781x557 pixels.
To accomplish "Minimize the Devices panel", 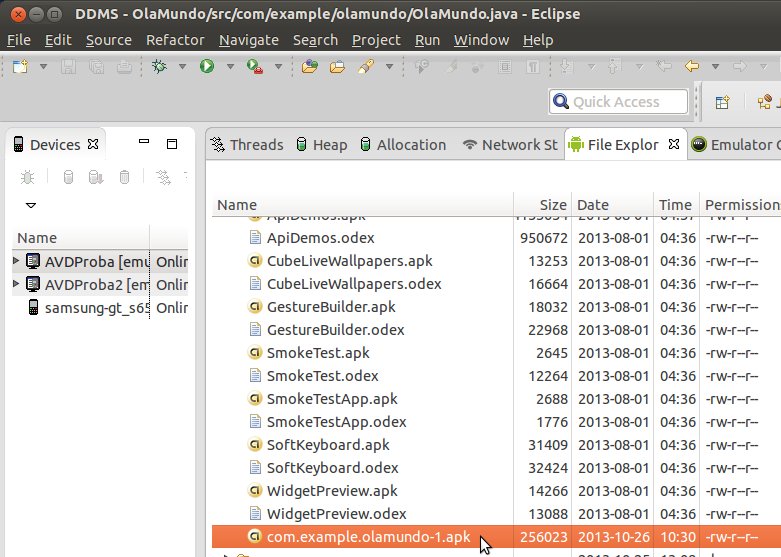I will [x=144, y=141].
